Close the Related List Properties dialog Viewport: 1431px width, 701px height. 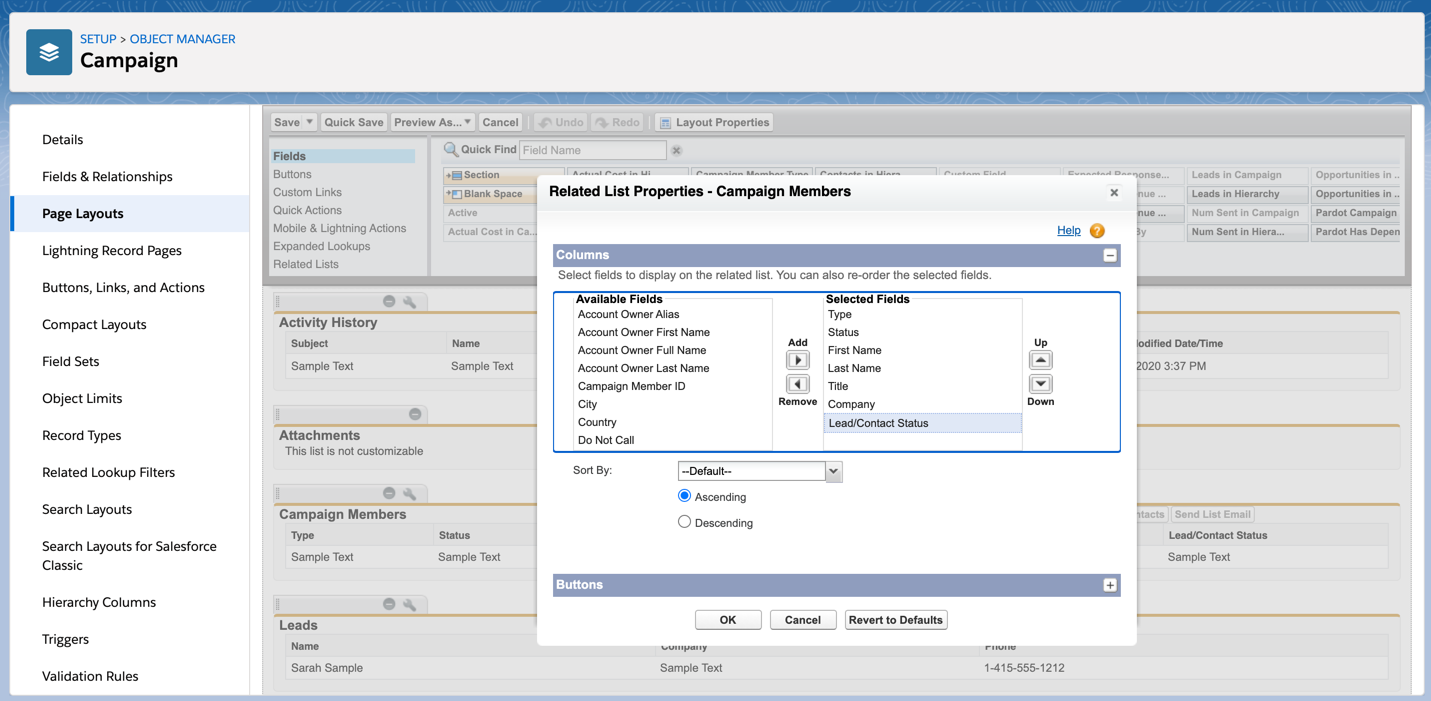click(1114, 192)
